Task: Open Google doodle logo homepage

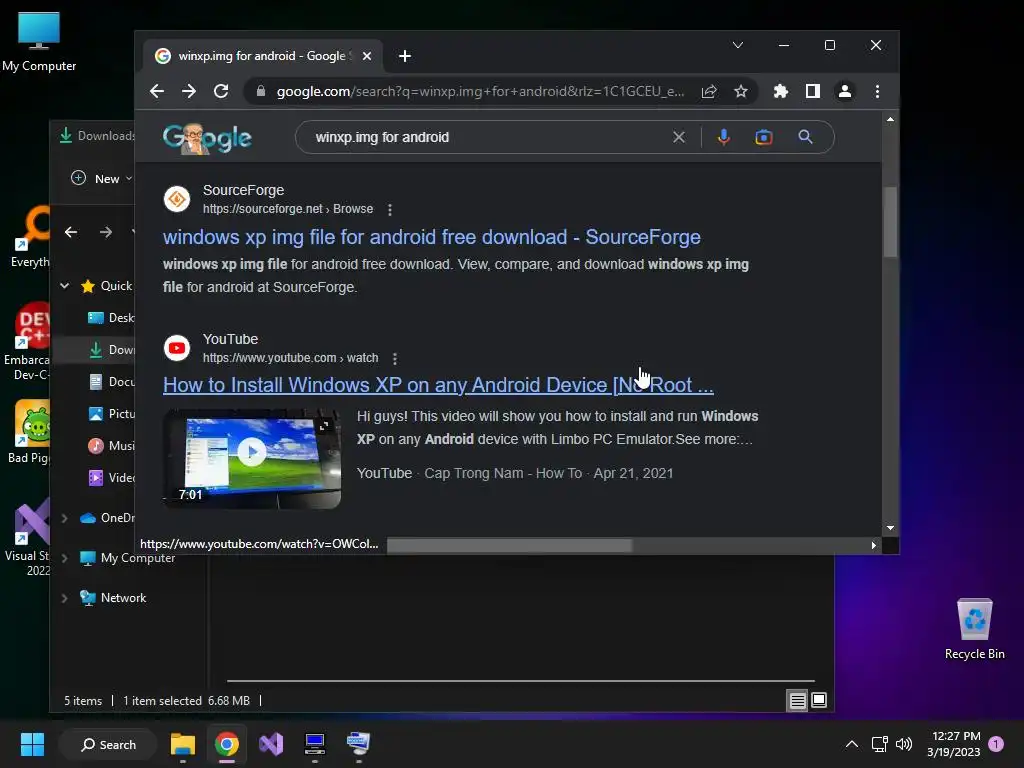Action: point(207,138)
